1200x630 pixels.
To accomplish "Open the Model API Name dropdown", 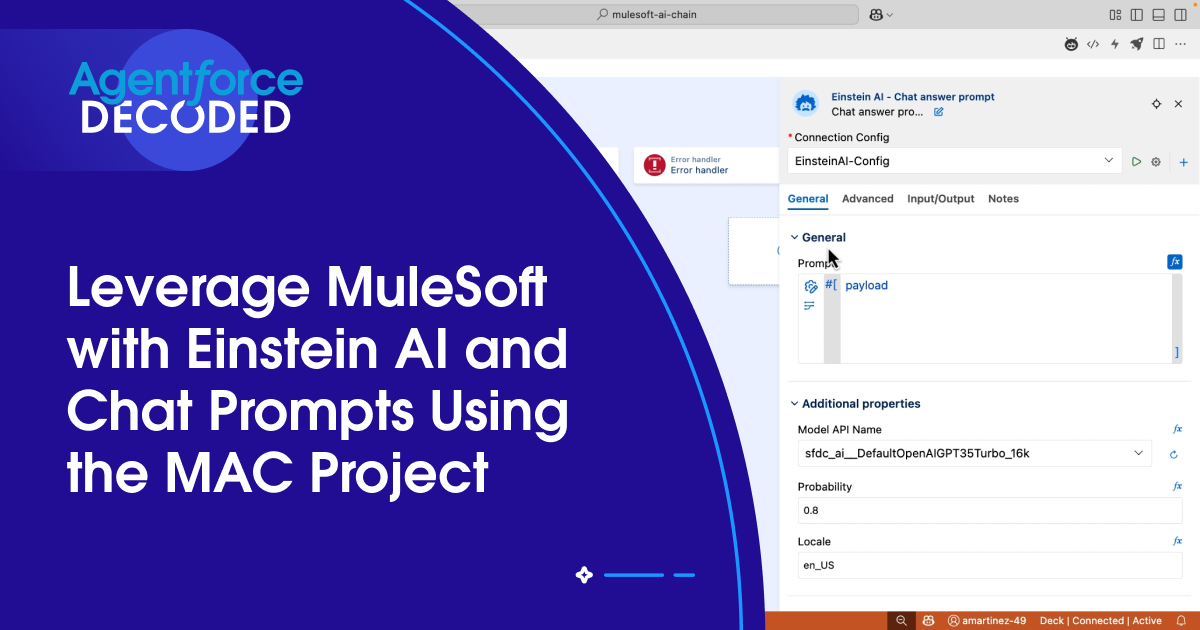I will pyautogui.click(x=974, y=454).
